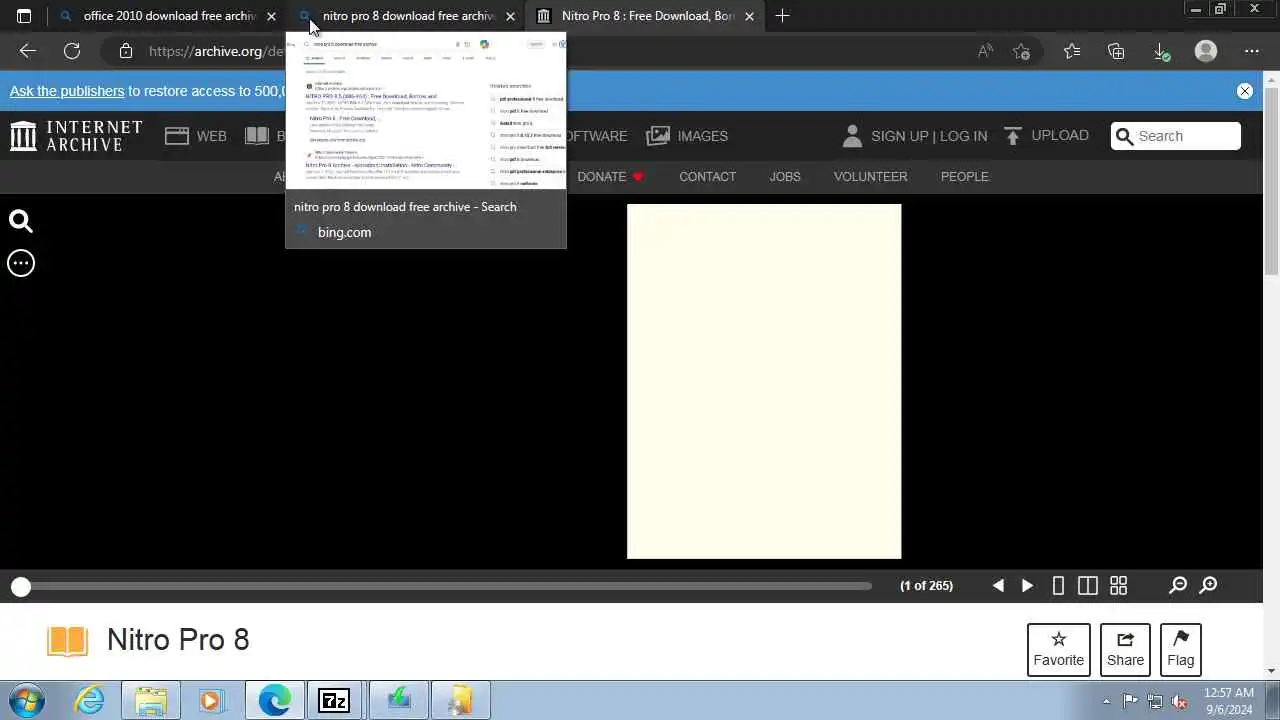1280x720 pixels.
Task: Switch to the office 2010 download tab
Action: tap(166, 16)
